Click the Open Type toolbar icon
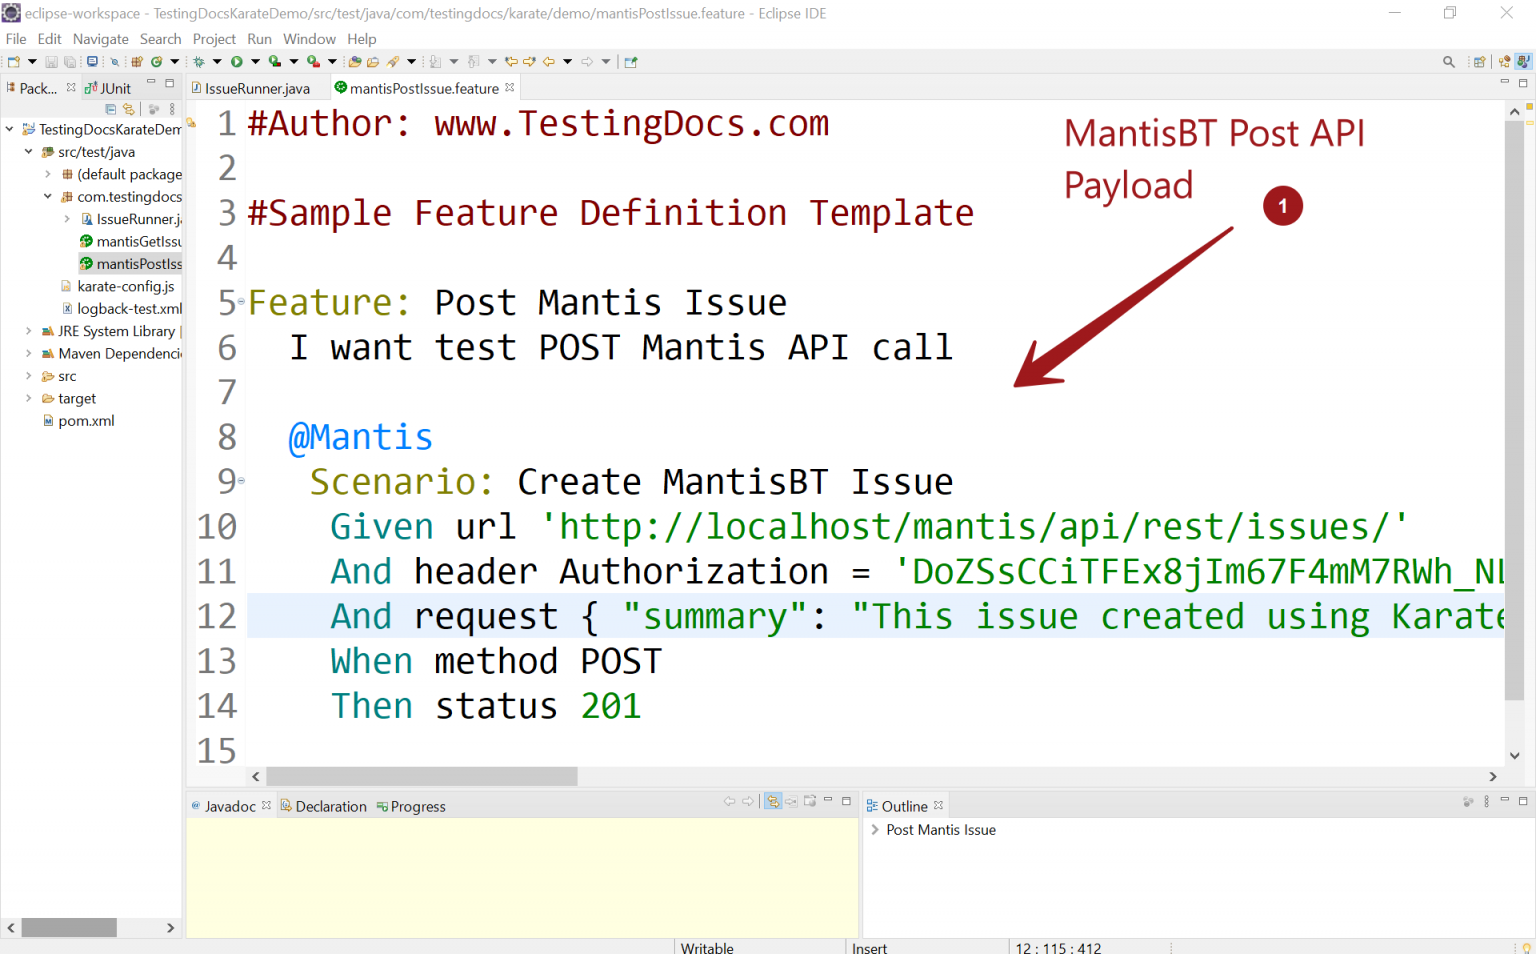1536x954 pixels. tap(354, 62)
